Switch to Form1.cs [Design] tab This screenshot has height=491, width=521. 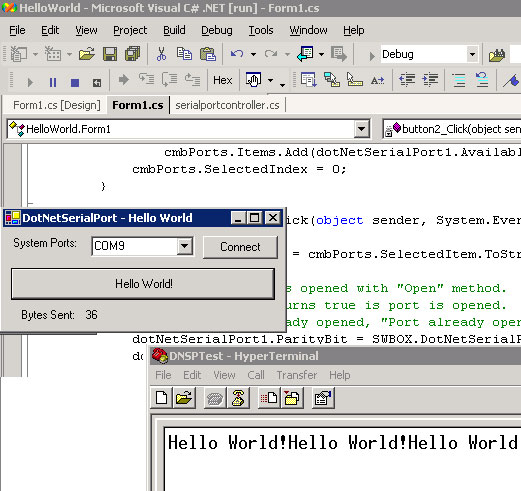click(x=57, y=105)
